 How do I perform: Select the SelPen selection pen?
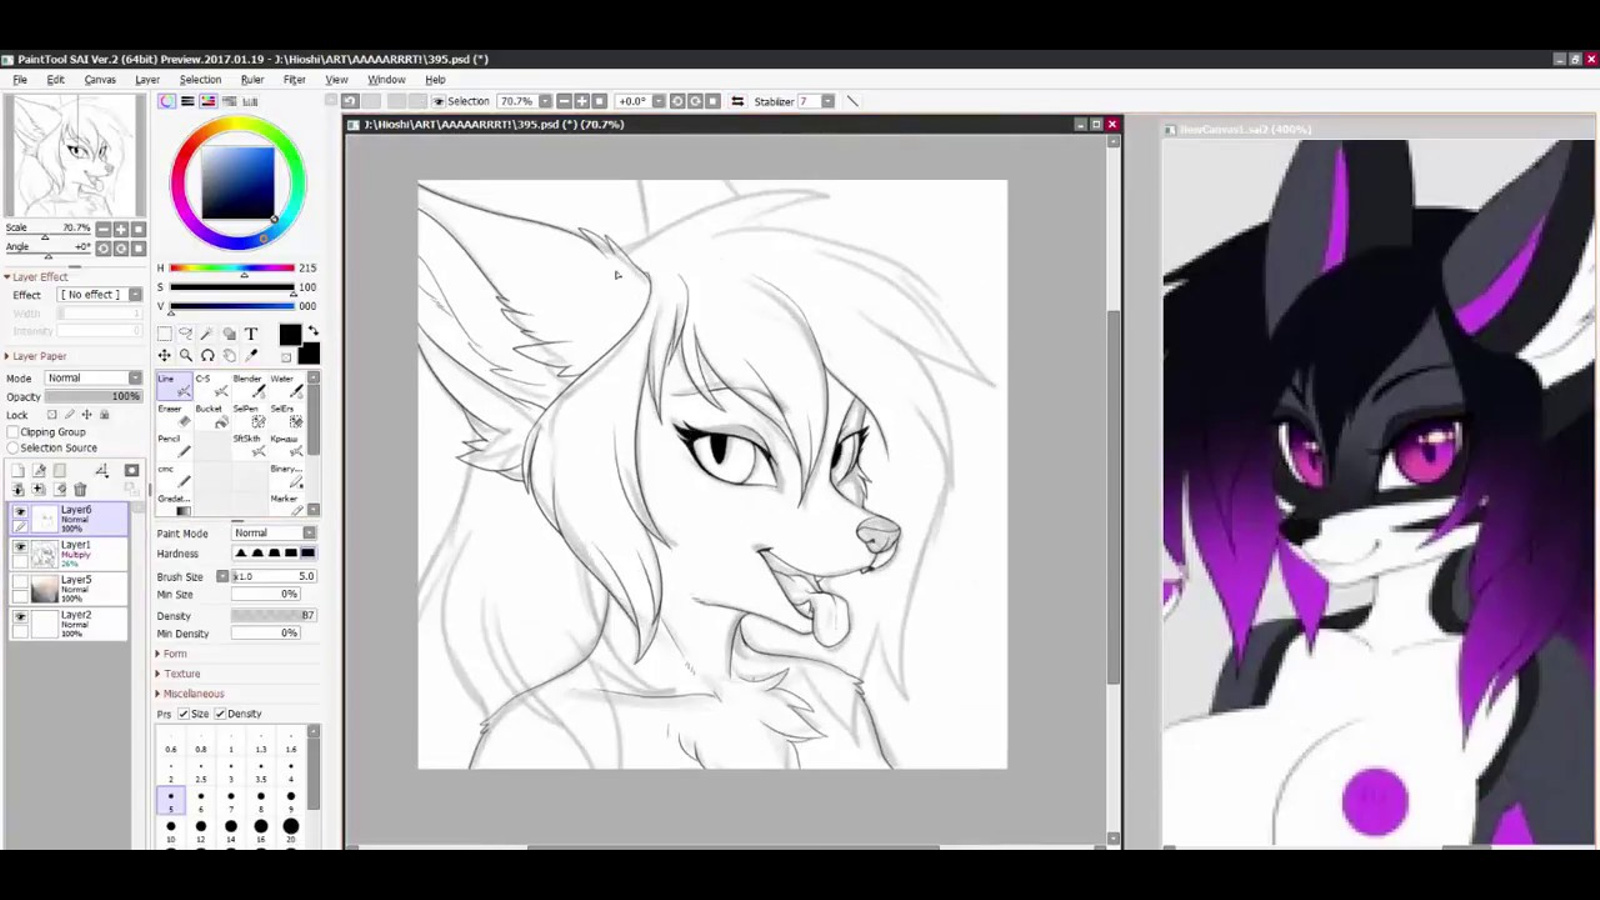(x=250, y=416)
